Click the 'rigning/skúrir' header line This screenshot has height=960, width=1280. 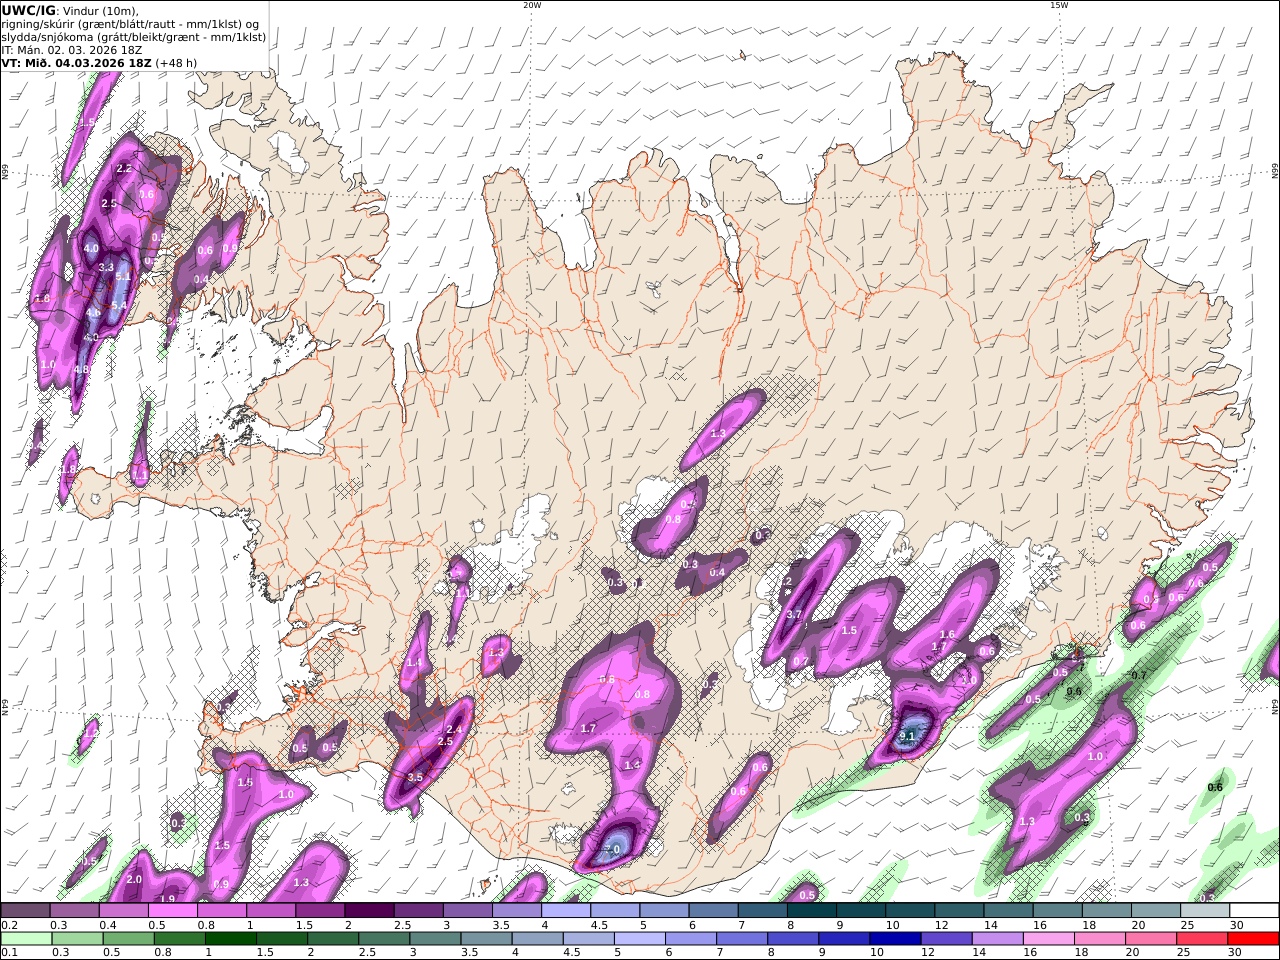(x=130, y=24)
